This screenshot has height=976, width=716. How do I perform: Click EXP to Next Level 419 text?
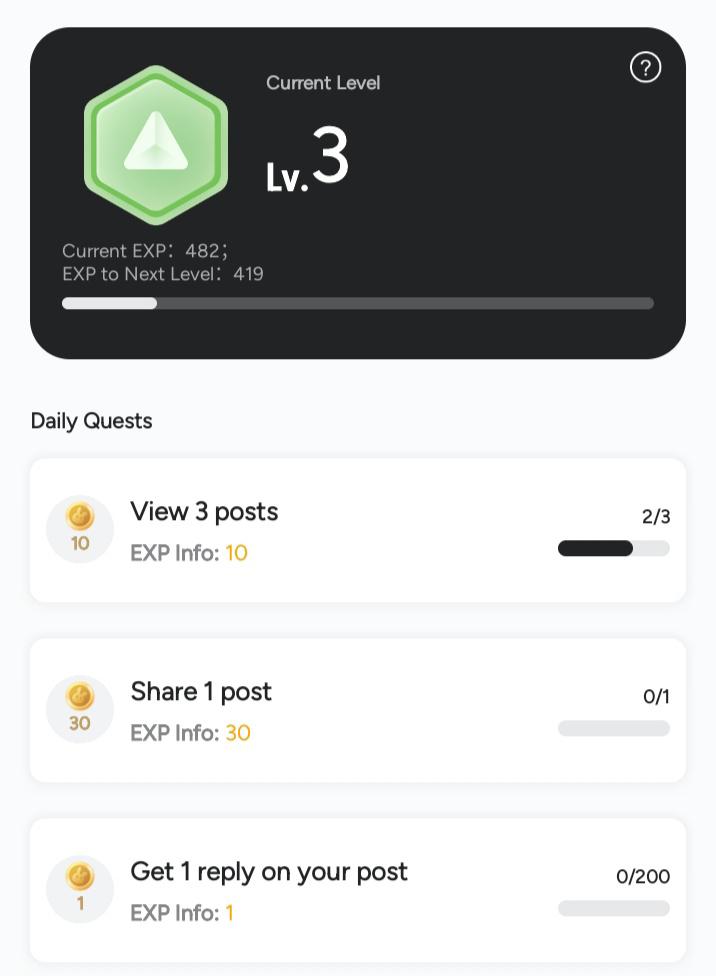click(x=163, y=274)
